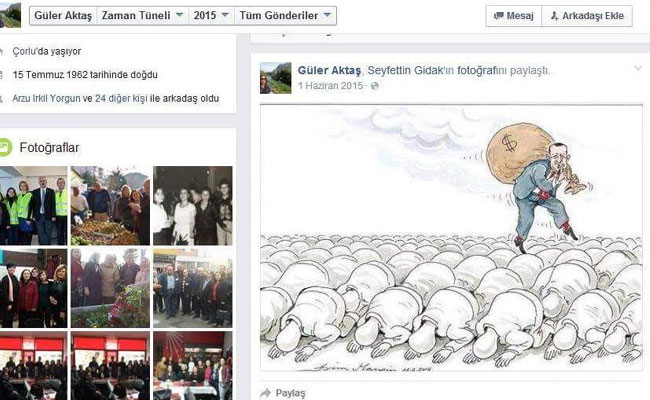Click the add-friend person icon

click(554, 16)
